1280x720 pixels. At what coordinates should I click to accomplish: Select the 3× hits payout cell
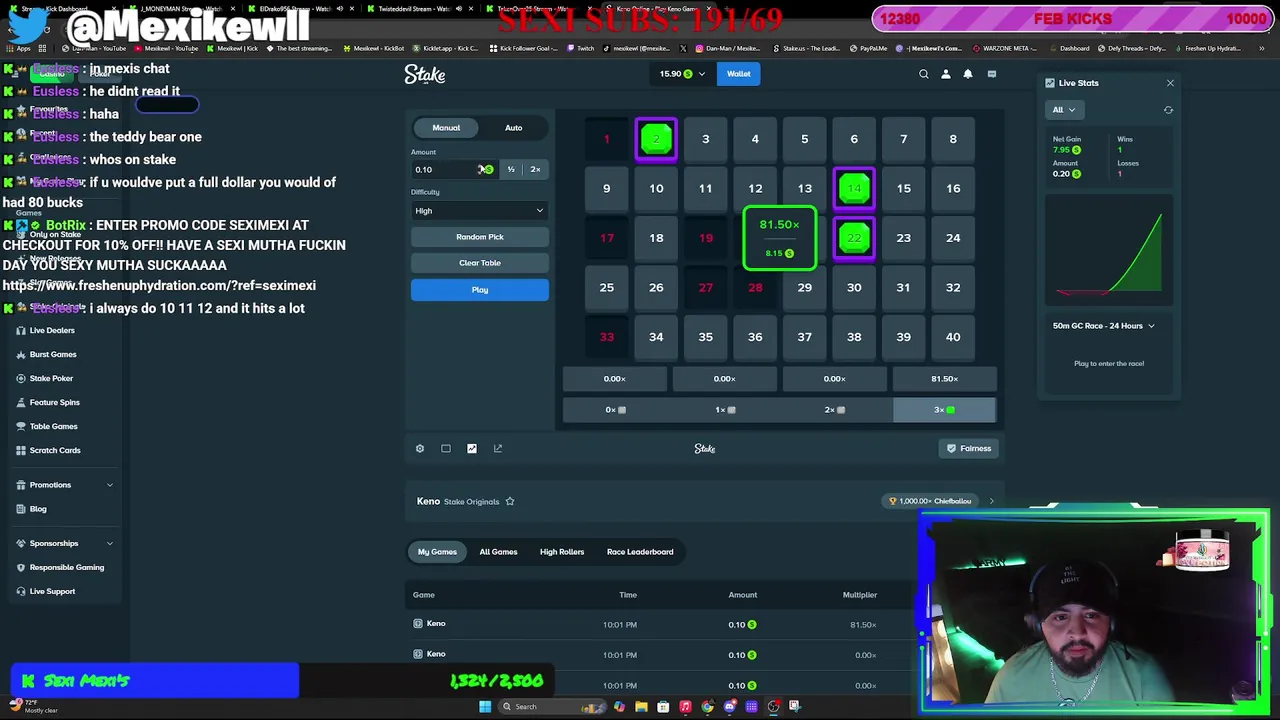(x=944, y=410)
